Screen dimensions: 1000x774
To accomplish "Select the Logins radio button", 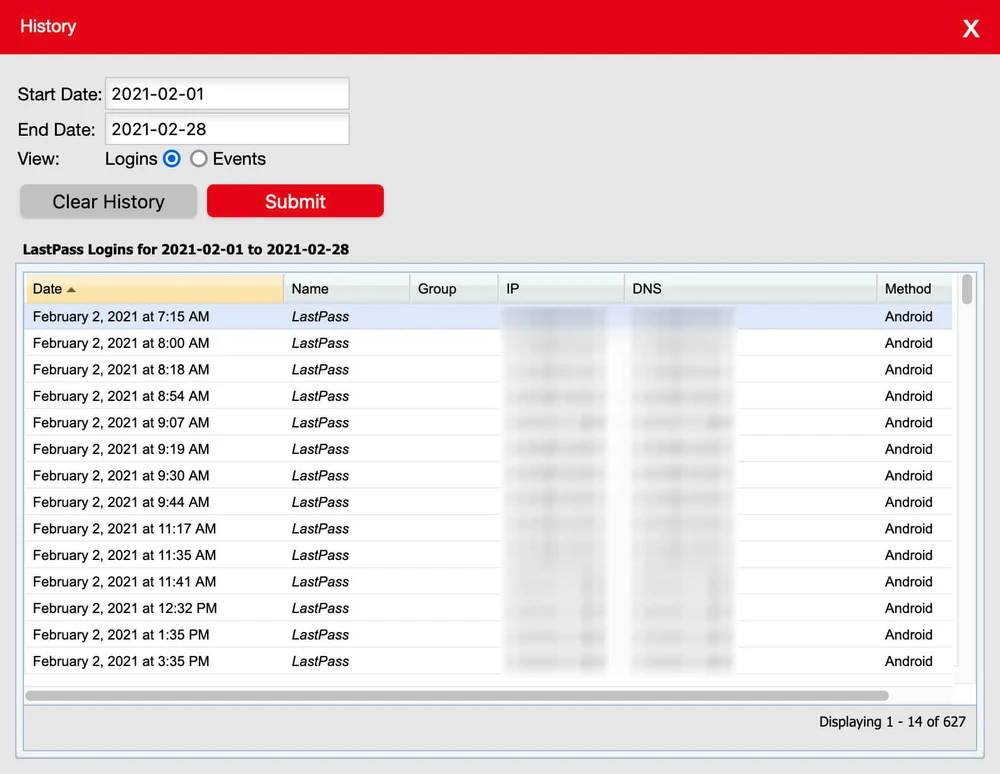I will 172,159.
